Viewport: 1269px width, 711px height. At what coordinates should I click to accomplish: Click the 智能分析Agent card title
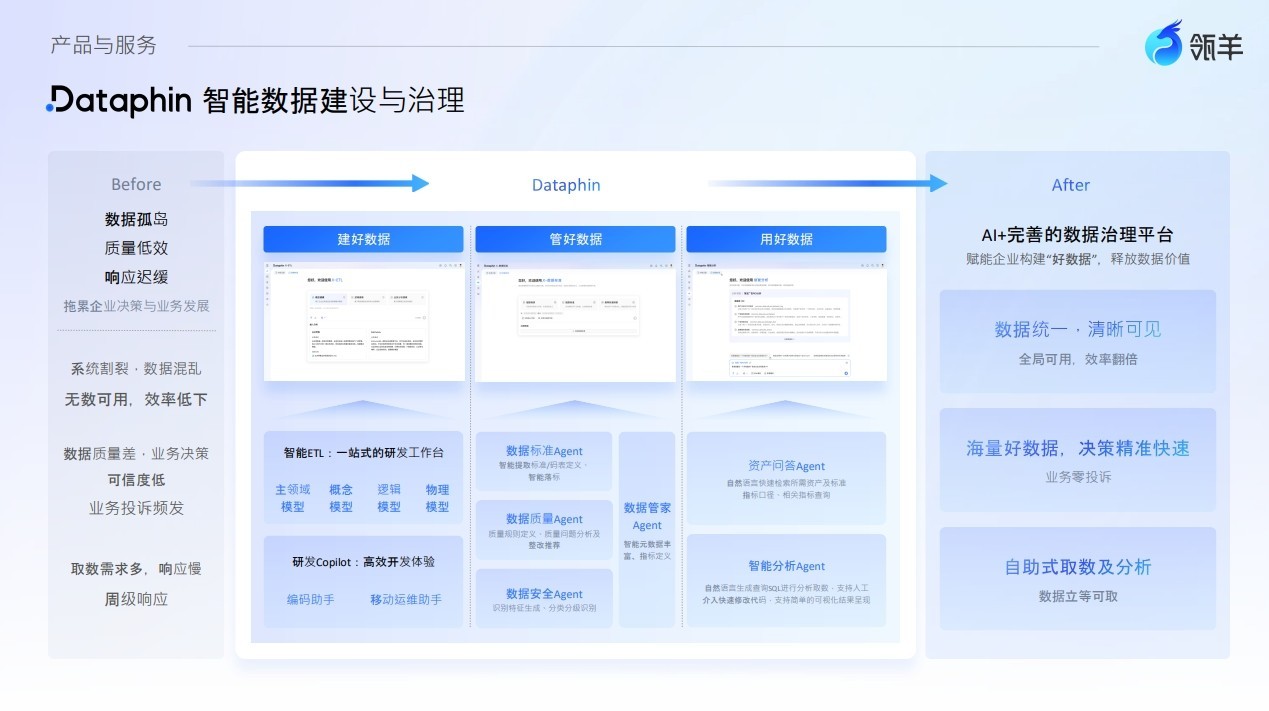click(786, 566)
